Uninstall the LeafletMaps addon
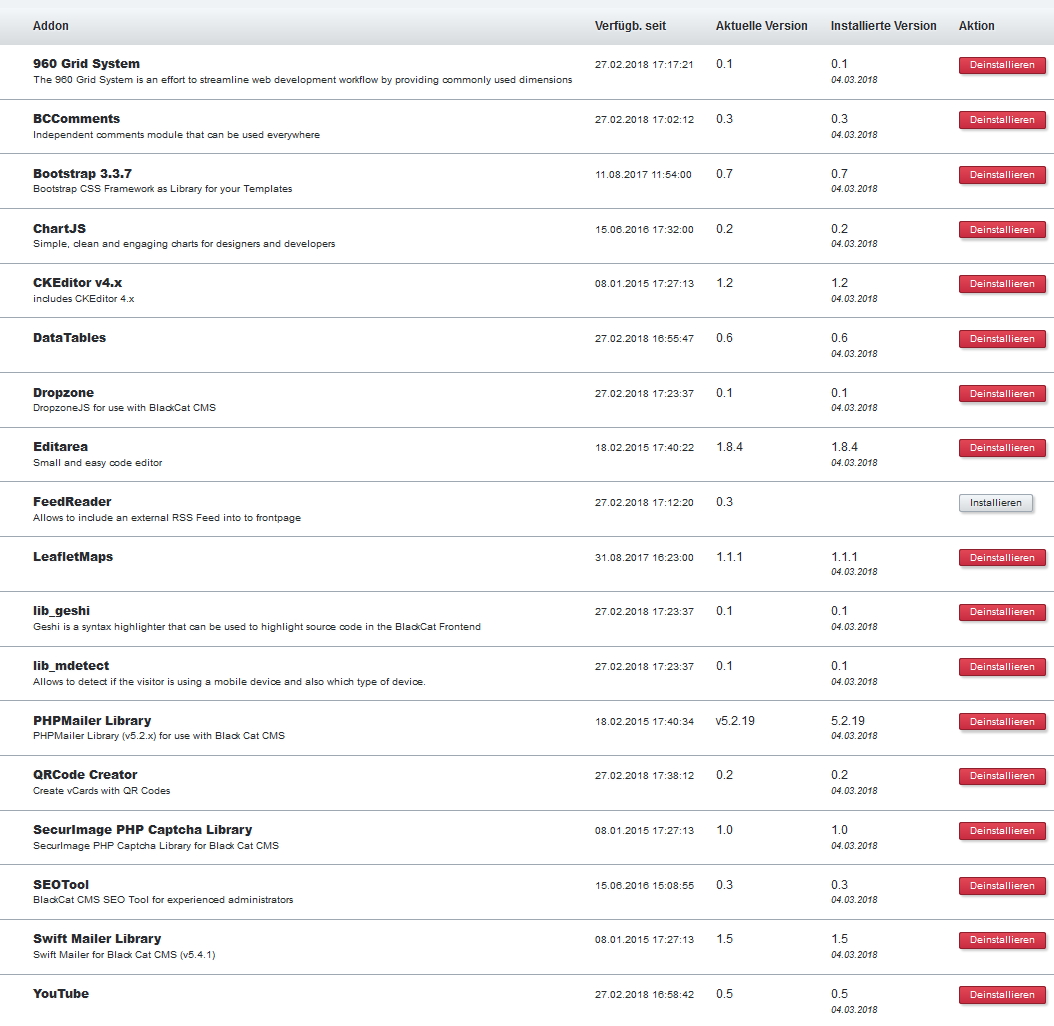 coord(1002,558)
